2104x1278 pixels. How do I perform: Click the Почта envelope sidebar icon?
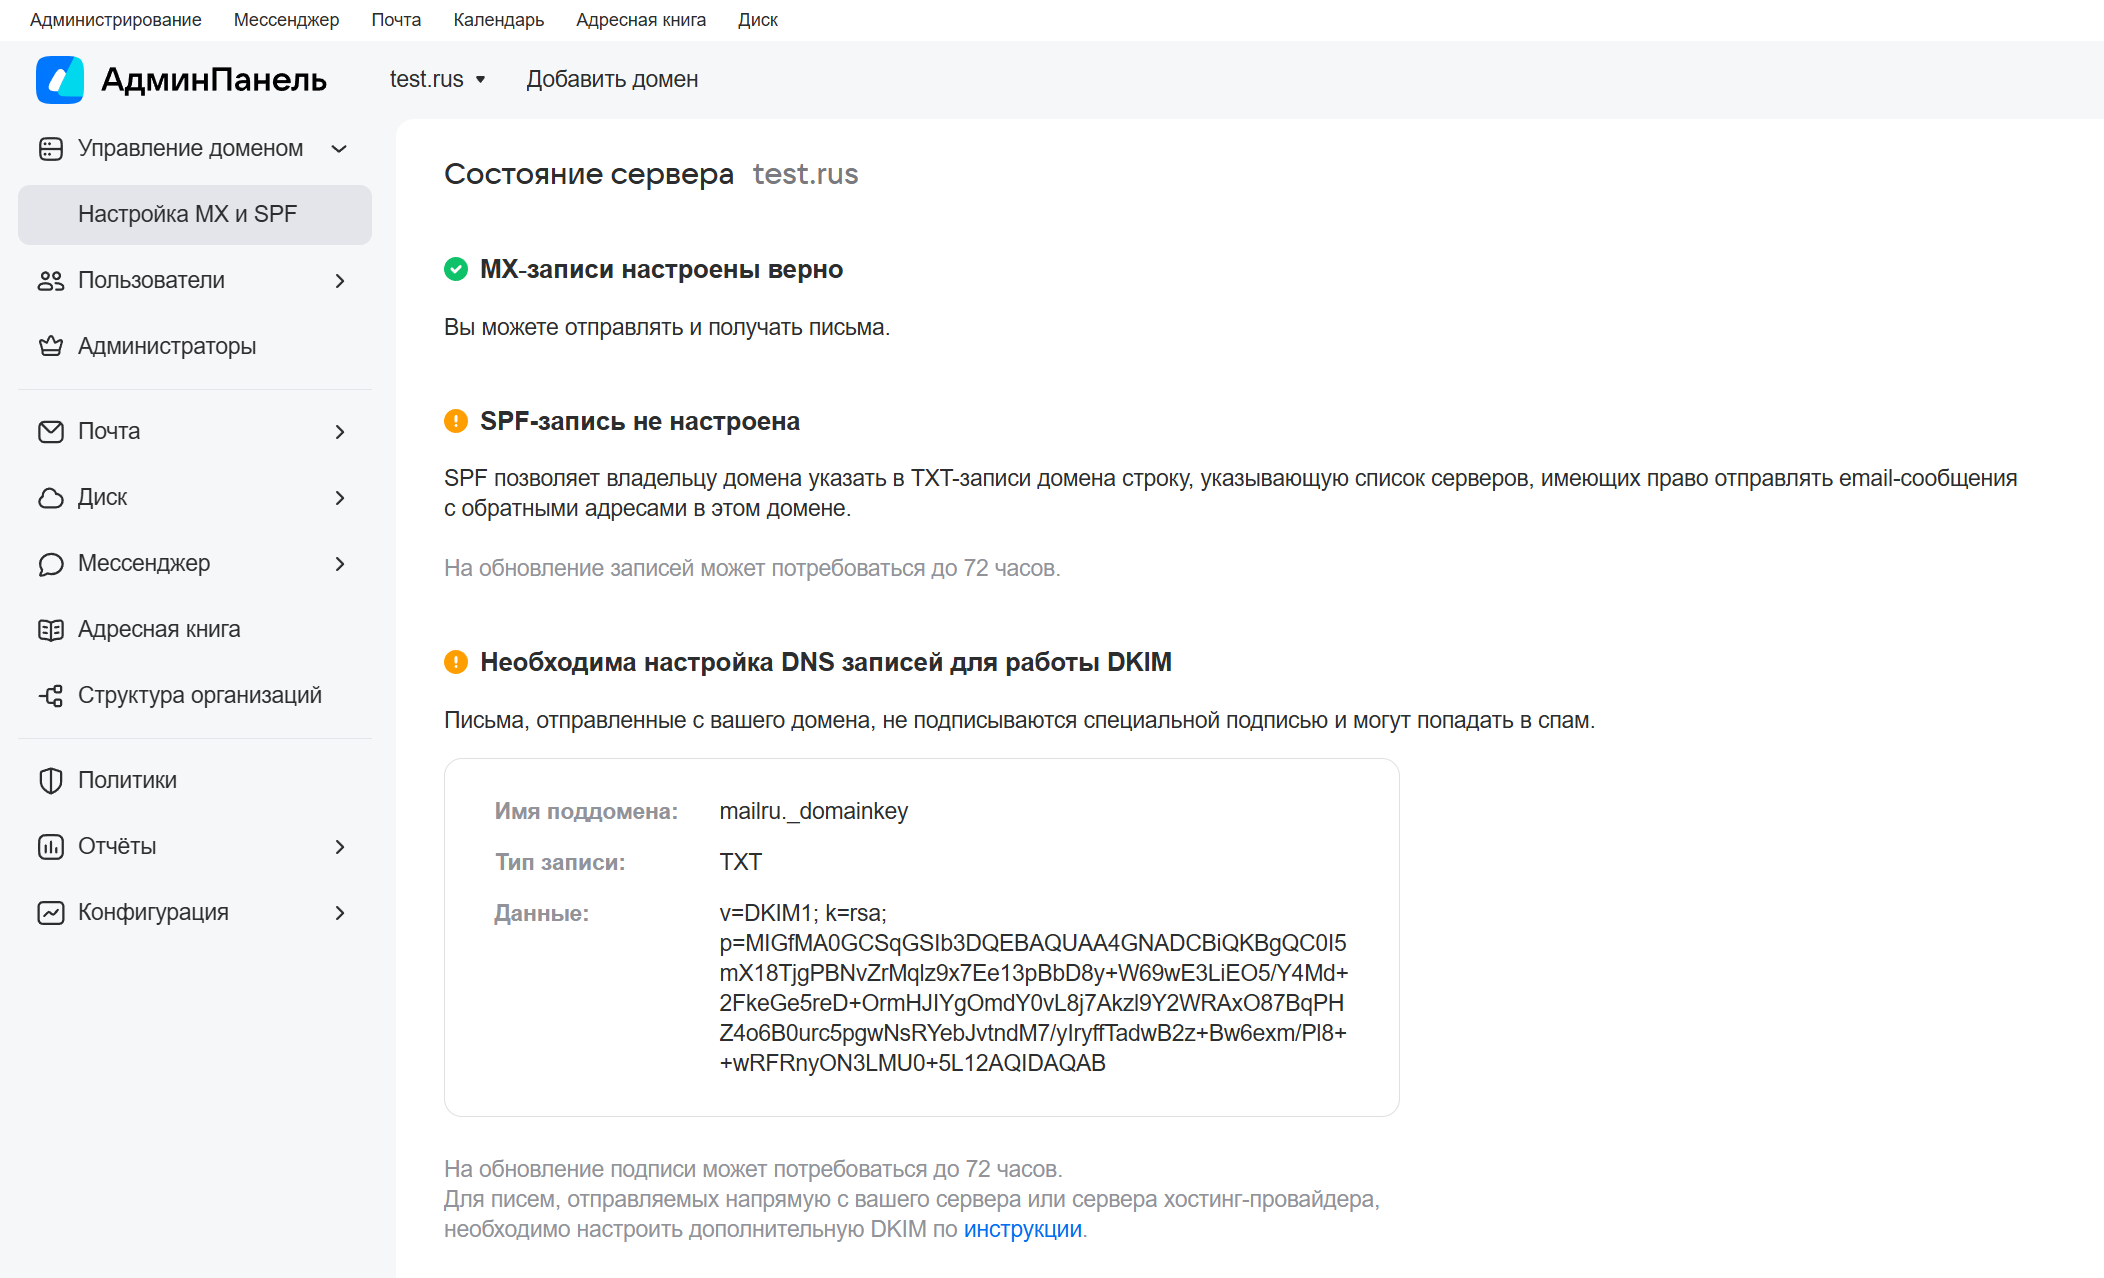(51, 432)
